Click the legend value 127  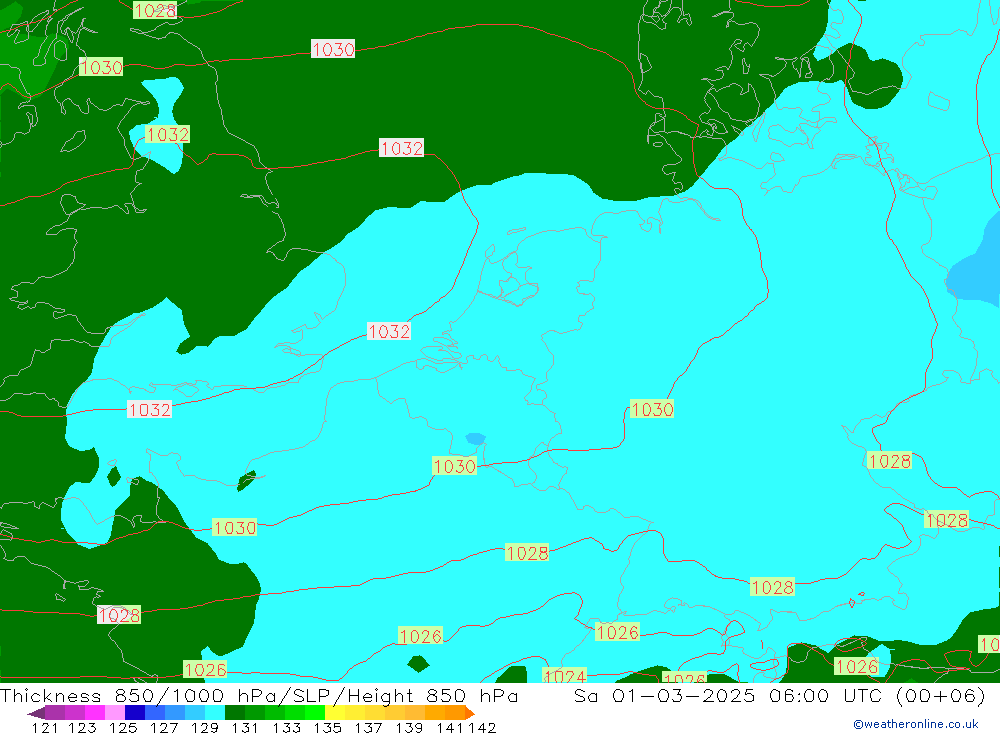point(164,728)
